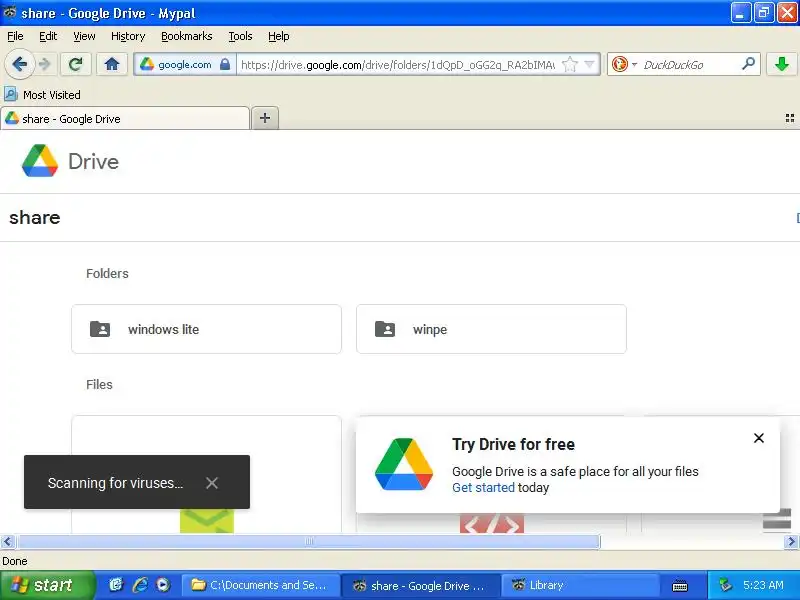Open the File menu
Screen dimensions: 800x600
15,36
